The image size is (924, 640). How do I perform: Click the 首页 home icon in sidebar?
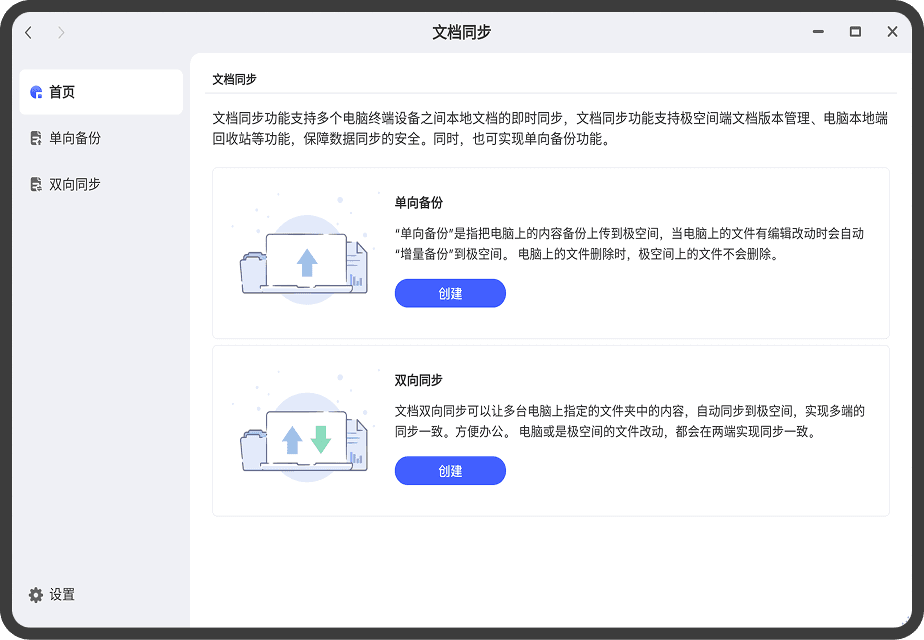pos(36,92)
